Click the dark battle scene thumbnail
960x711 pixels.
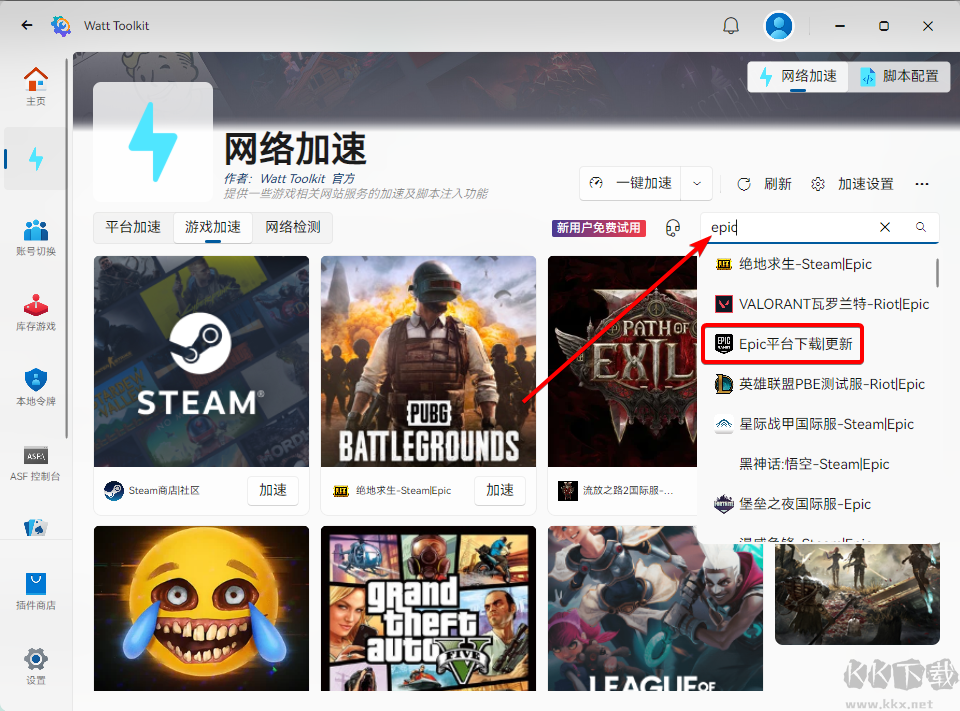click(x=857, y=594)
